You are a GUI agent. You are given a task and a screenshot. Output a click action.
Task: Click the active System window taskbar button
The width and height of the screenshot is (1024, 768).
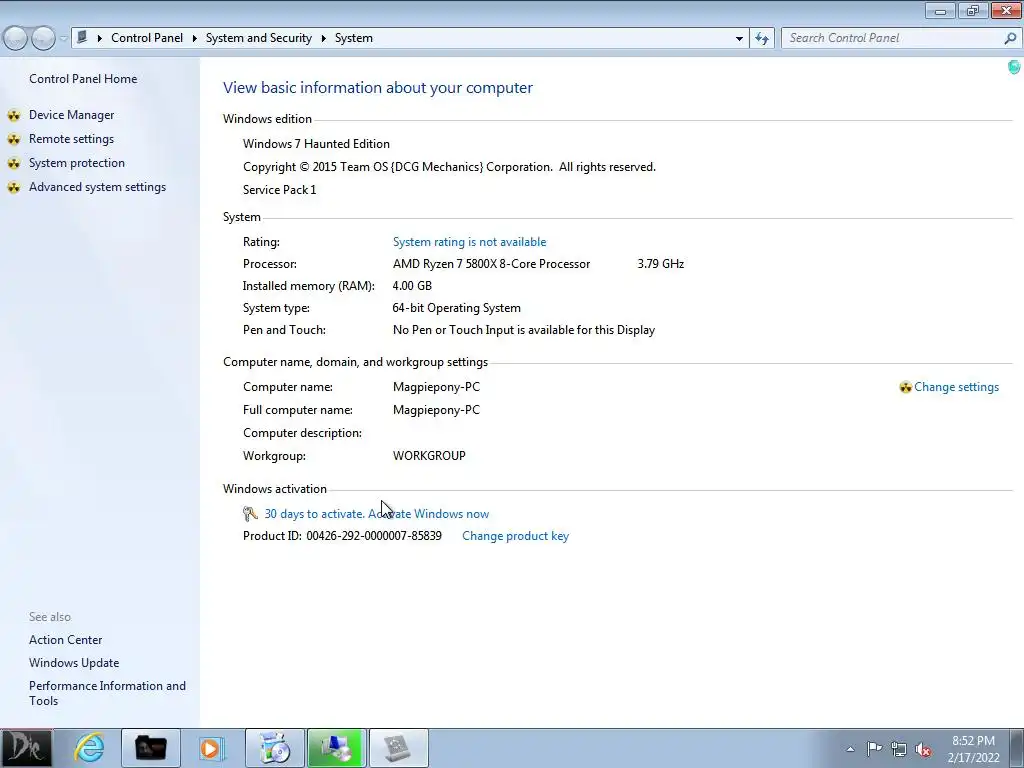[x=337, y=748]
